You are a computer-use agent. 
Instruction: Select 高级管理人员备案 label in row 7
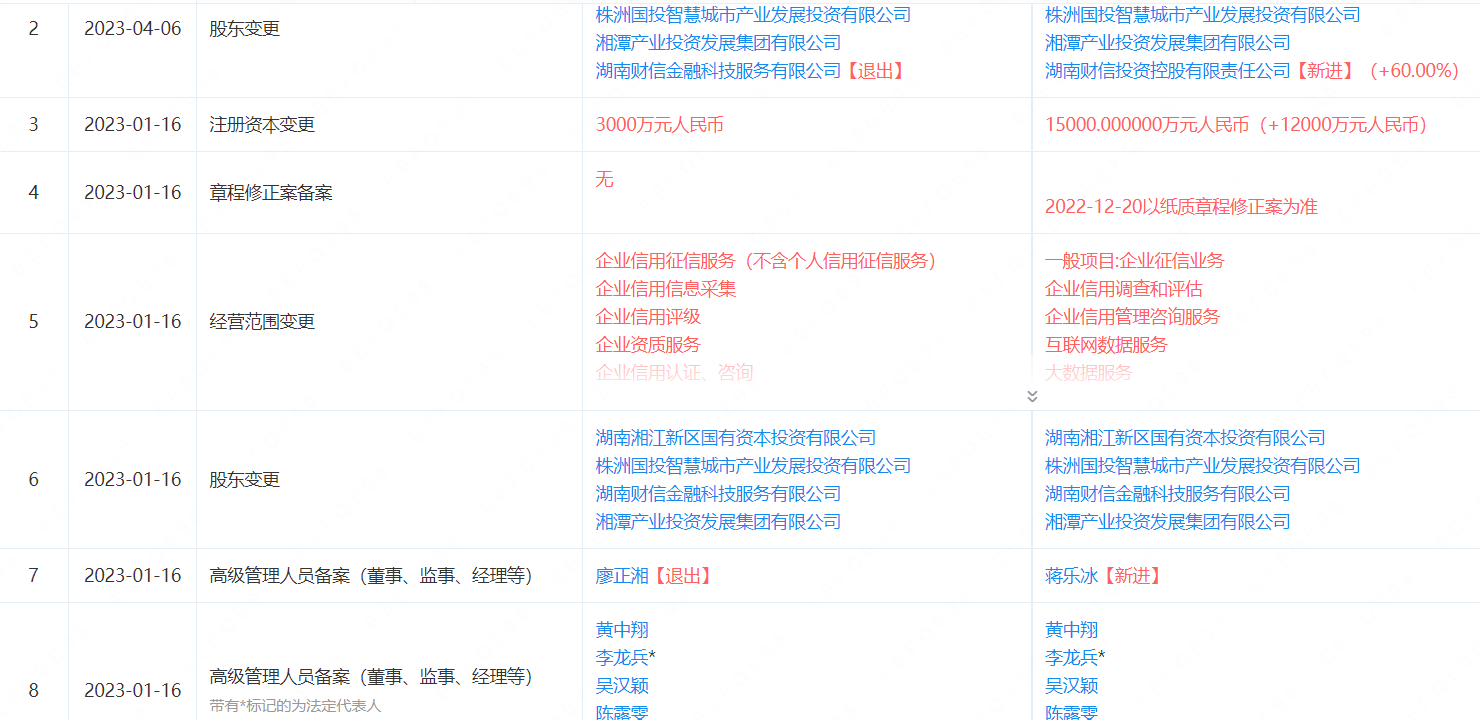(371, 576)
